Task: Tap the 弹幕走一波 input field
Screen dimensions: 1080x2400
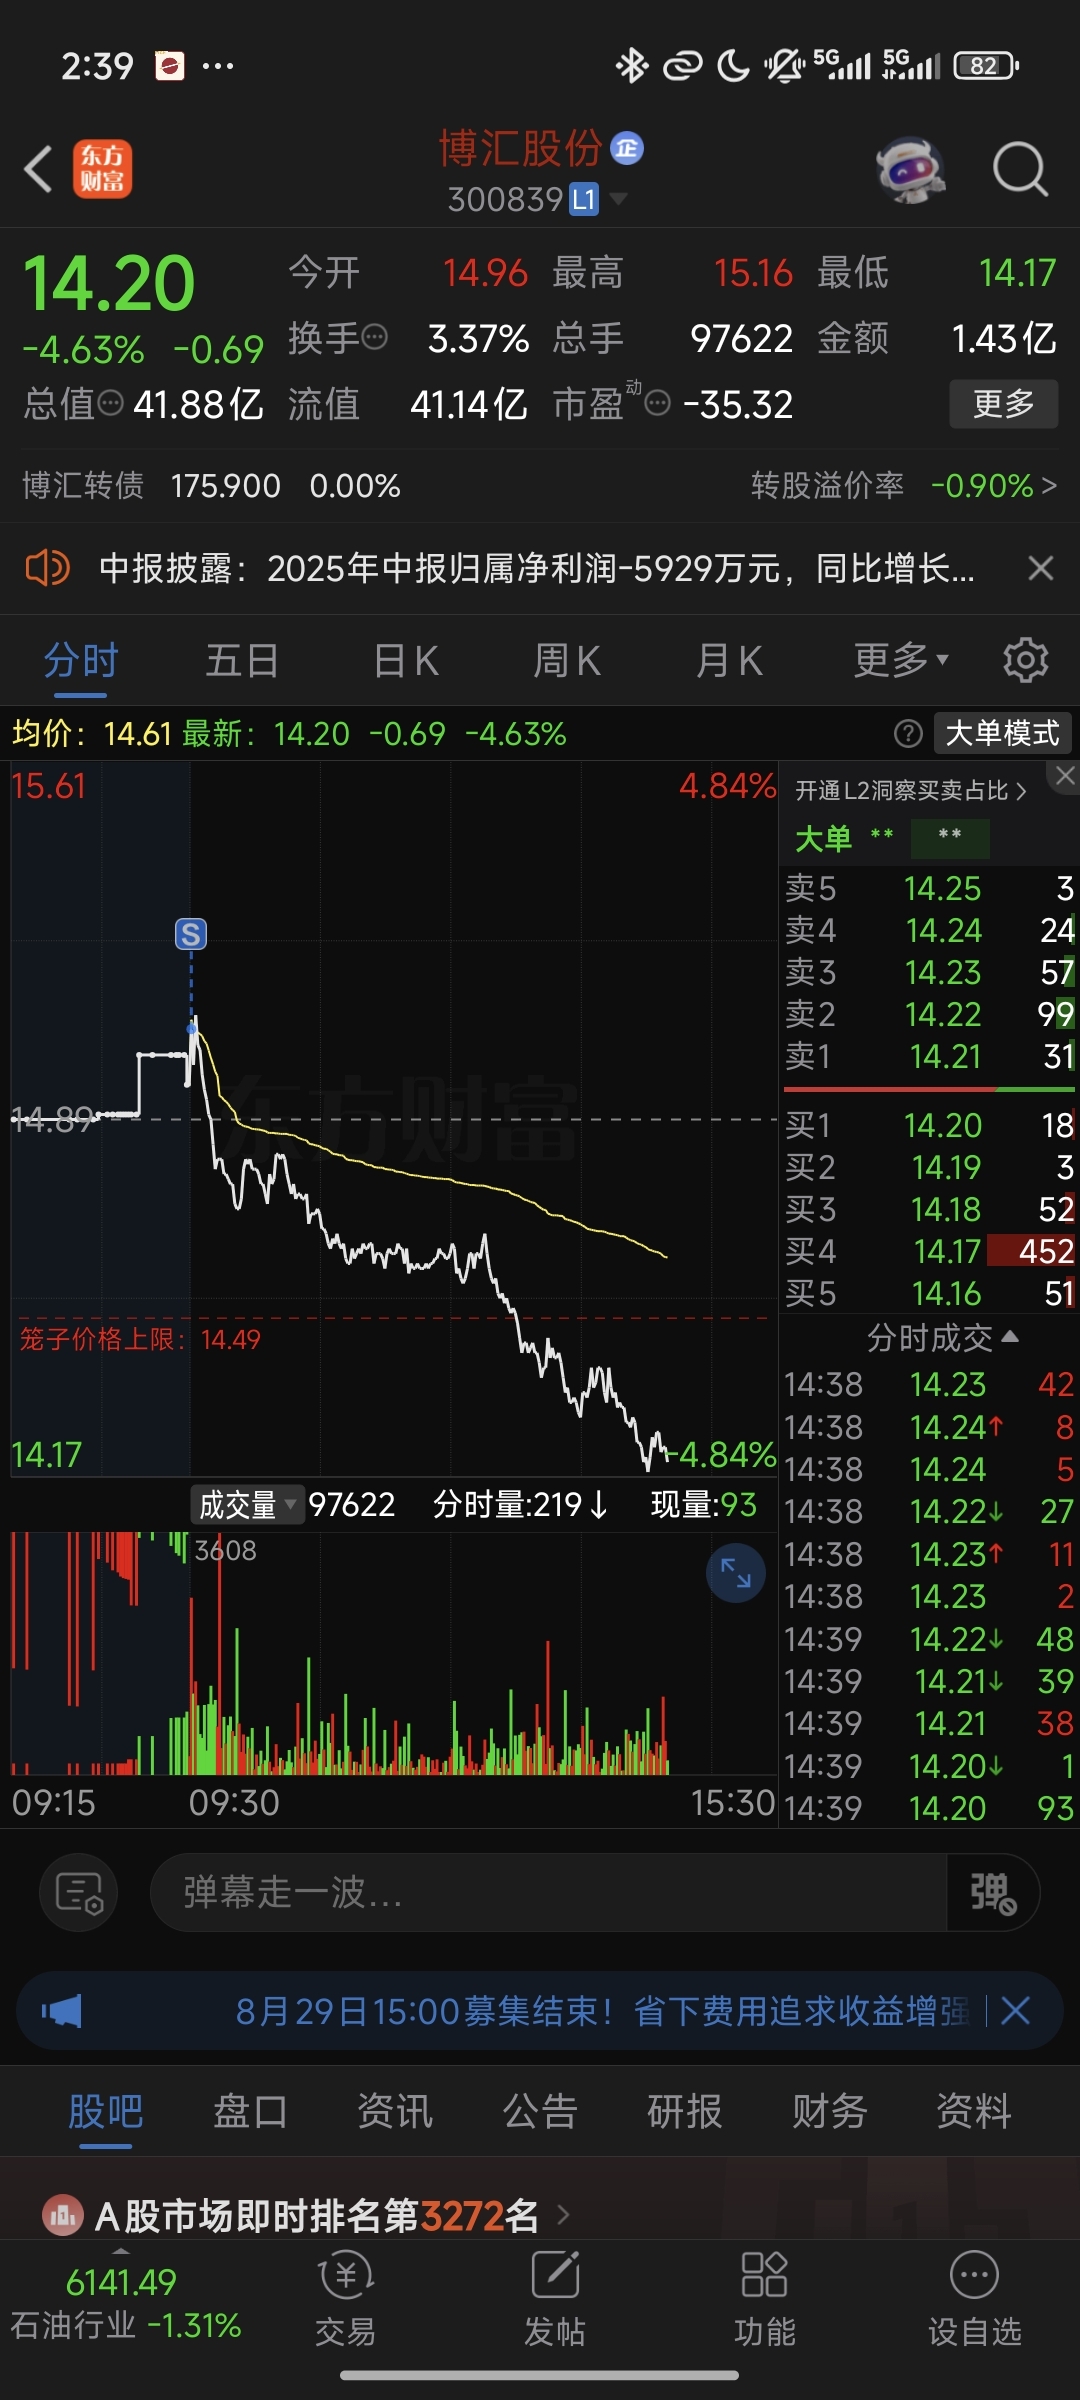Action: [548, 1893]
